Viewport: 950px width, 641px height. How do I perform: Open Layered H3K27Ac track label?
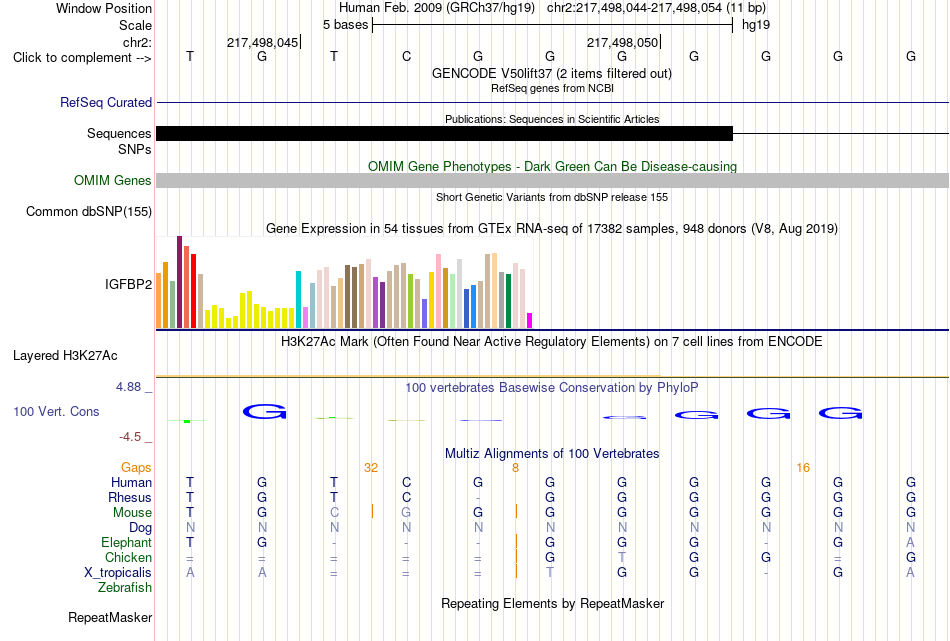pos(65,356)
